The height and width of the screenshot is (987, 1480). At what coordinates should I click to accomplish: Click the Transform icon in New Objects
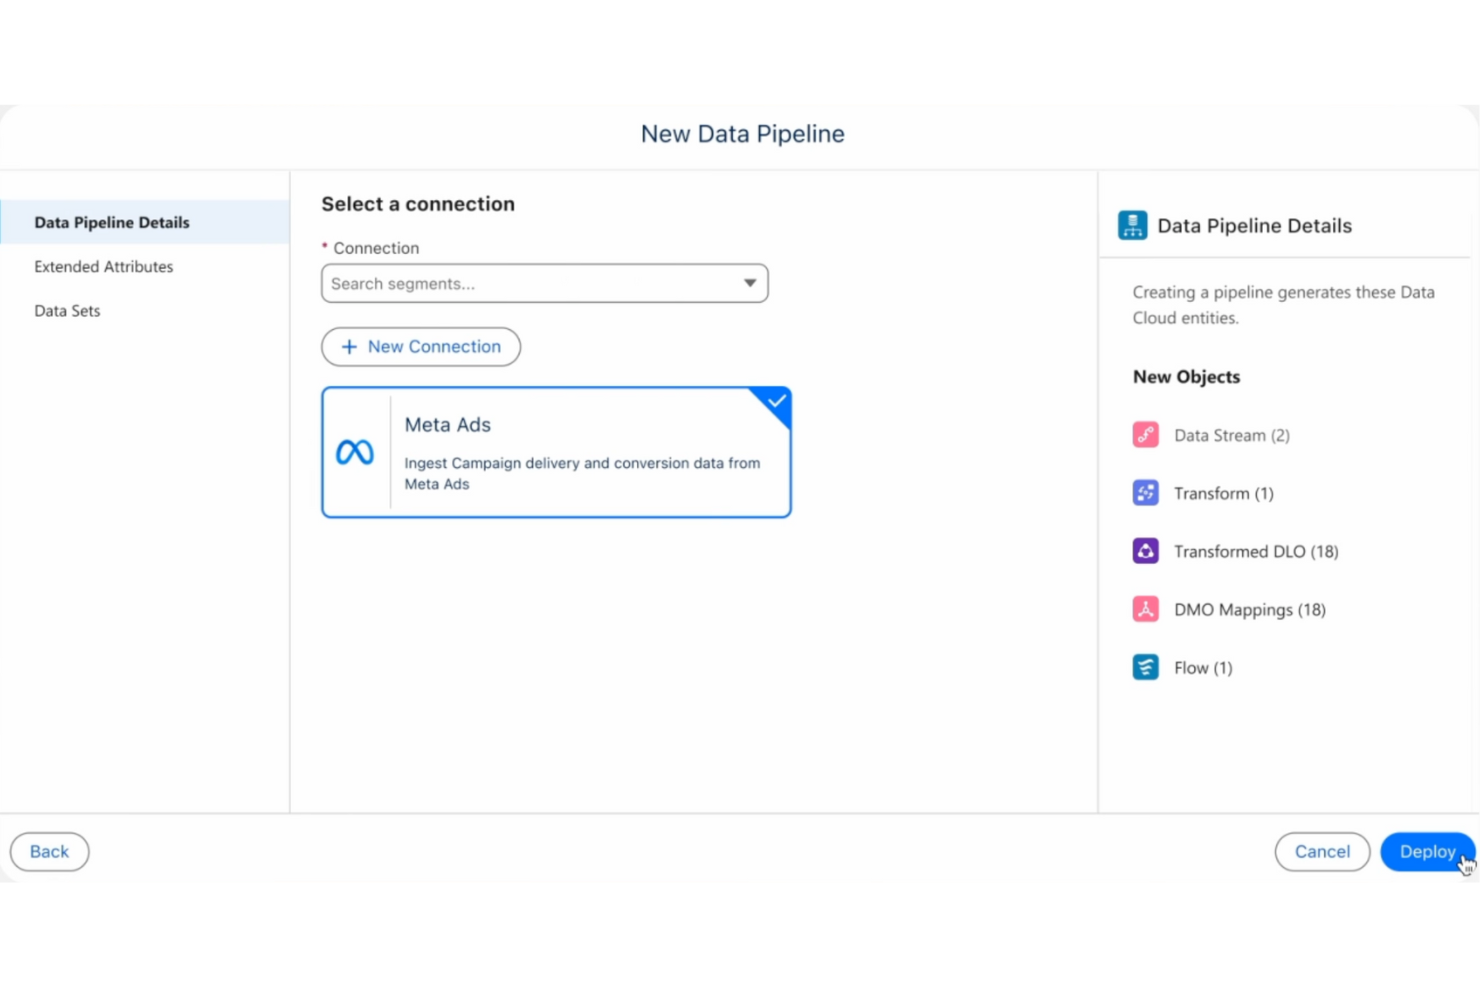click(1145, 492)
